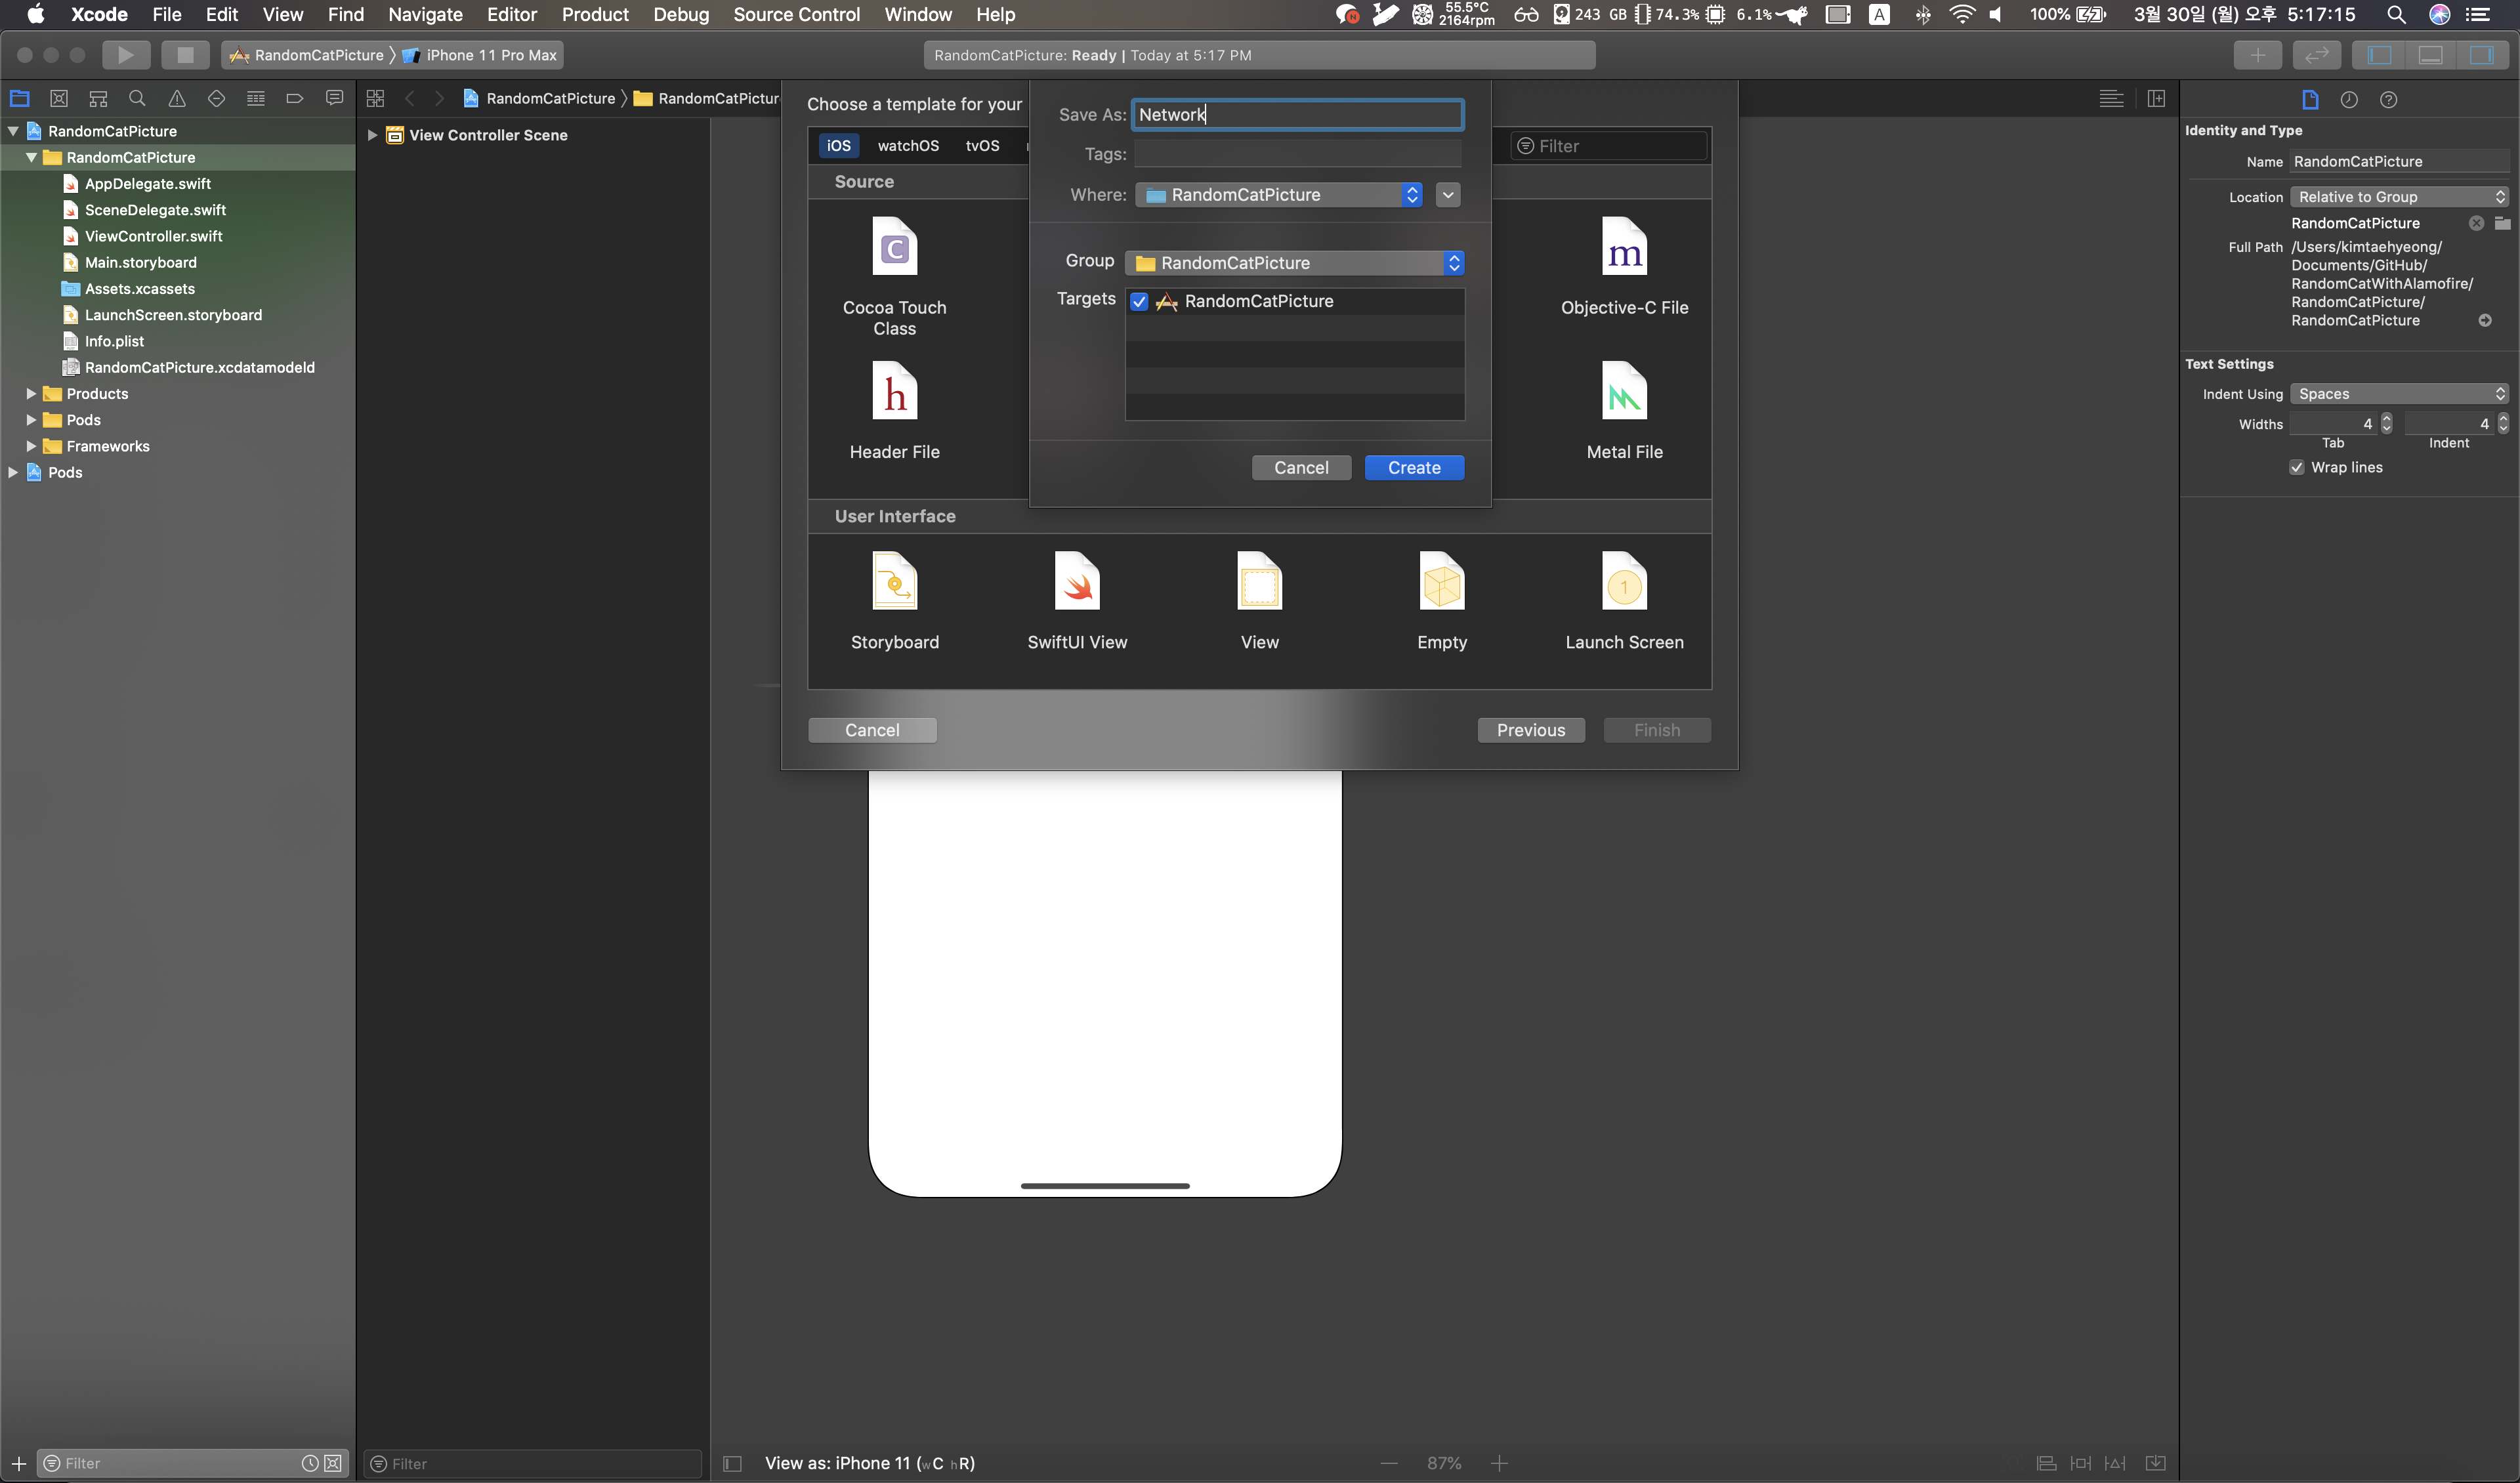Open the Breakpoint navigator icon
The width and height of the screenshot is (2520, 1483).
point(295,98)
